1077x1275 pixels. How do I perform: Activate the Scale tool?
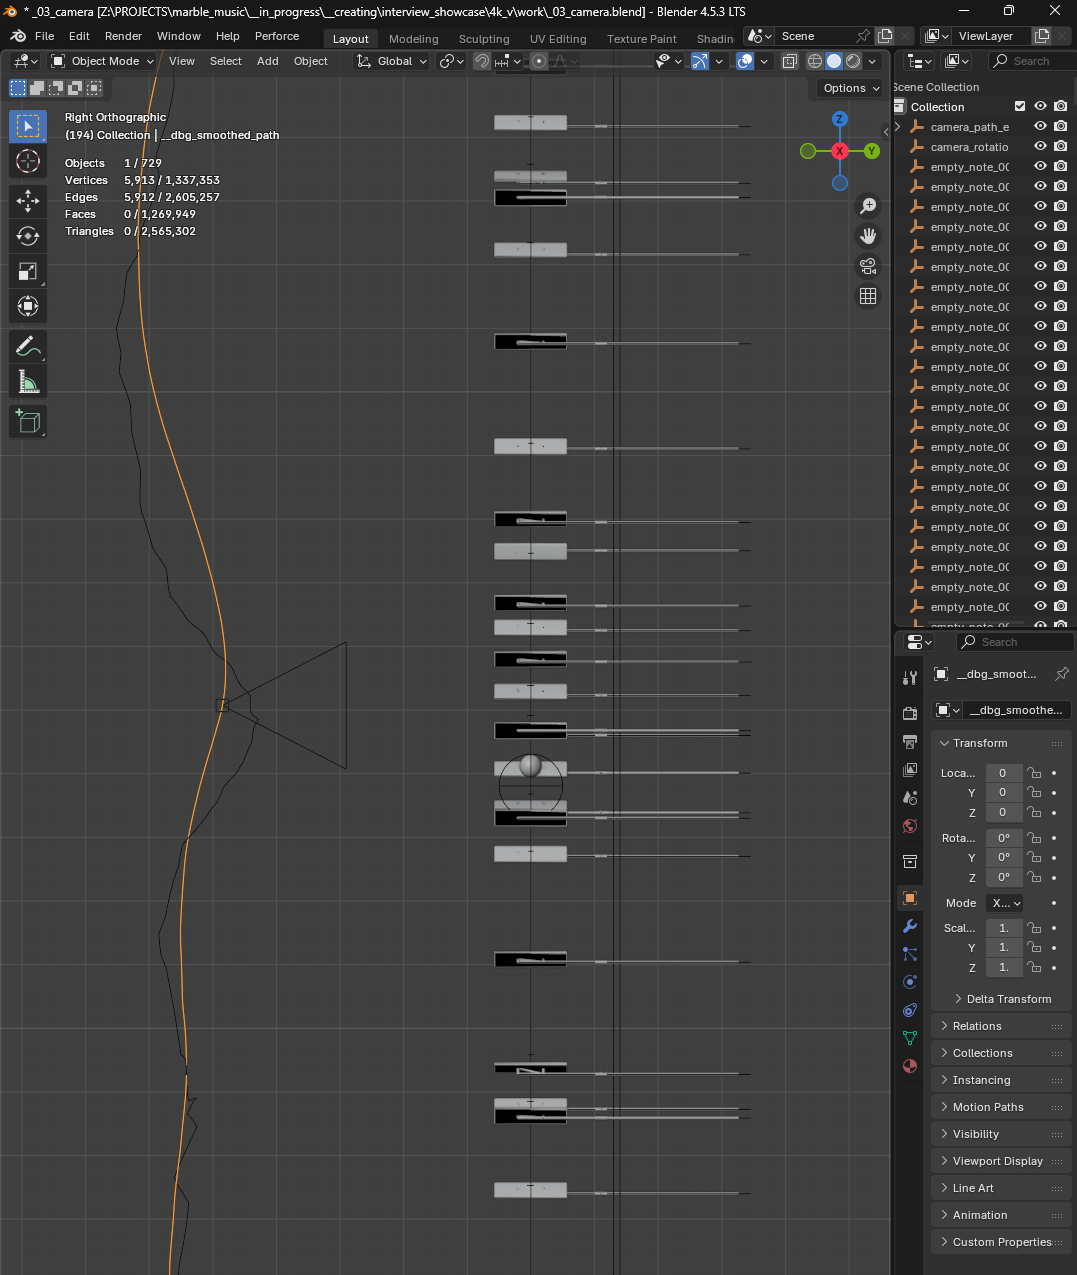(x=27, y=271)
